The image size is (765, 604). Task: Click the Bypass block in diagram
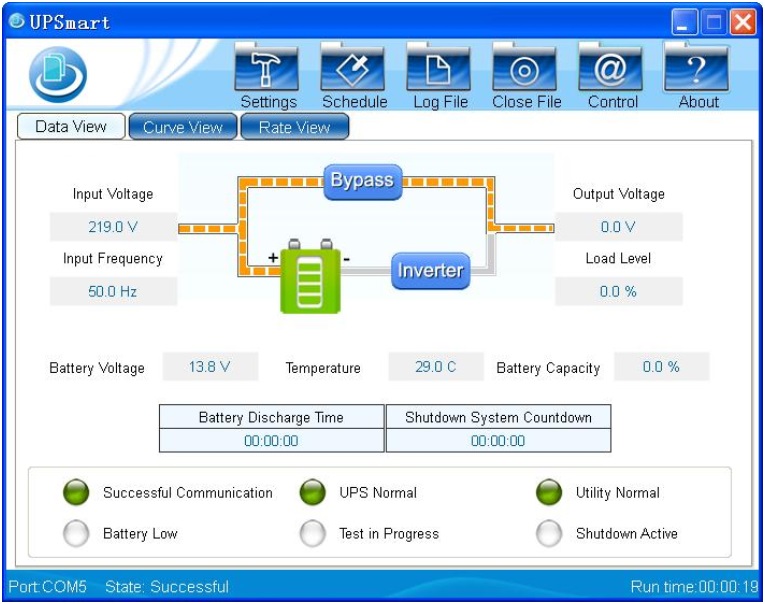pyautogui.click(x=362, y=181)
